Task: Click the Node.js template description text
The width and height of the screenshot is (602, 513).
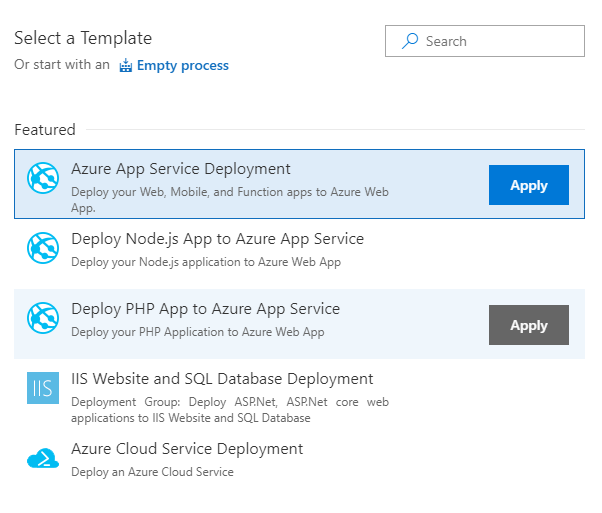Action: pos(206,262)
